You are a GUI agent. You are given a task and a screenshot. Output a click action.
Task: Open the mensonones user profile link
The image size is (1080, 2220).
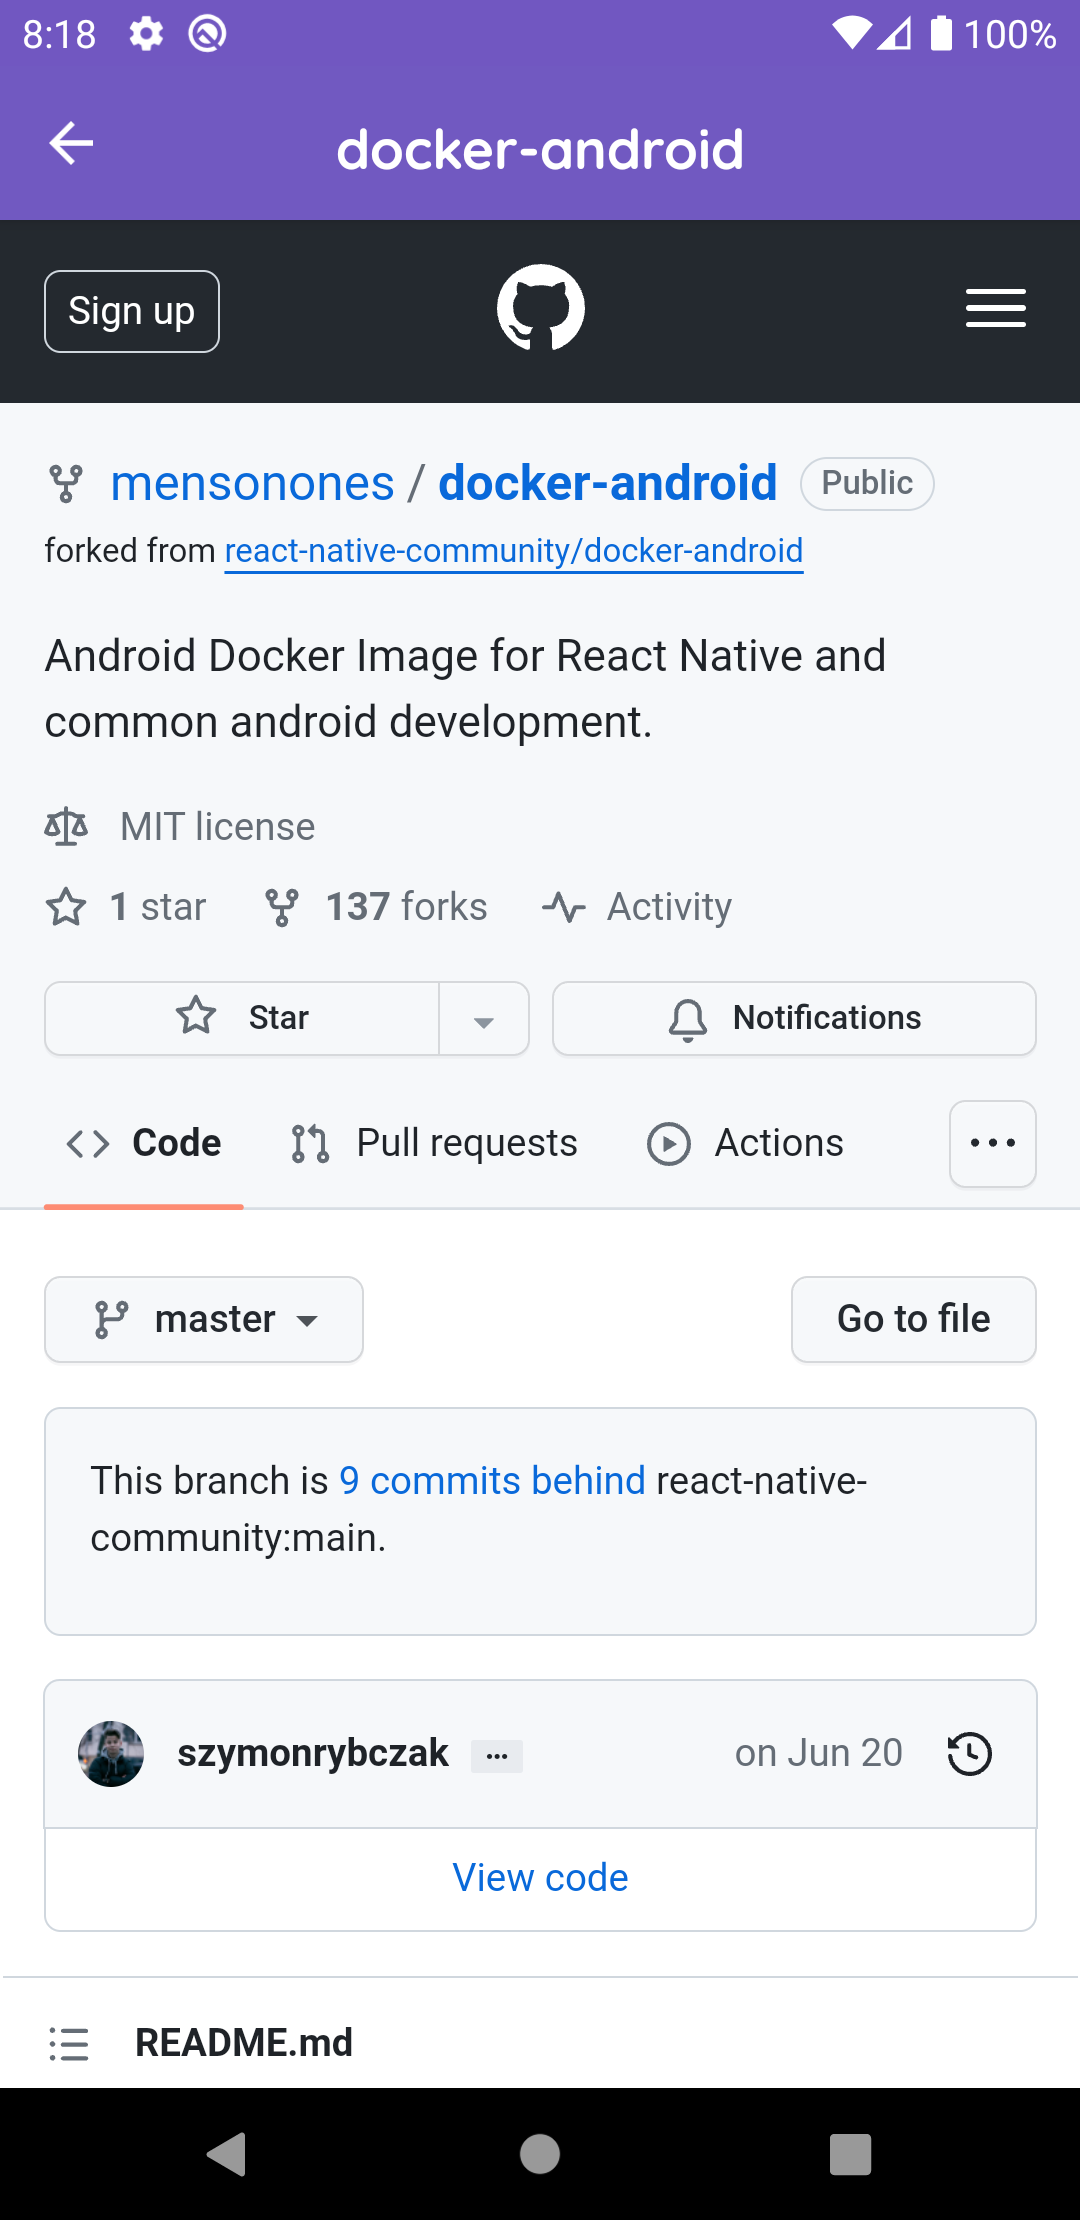[x=253, y=484]
